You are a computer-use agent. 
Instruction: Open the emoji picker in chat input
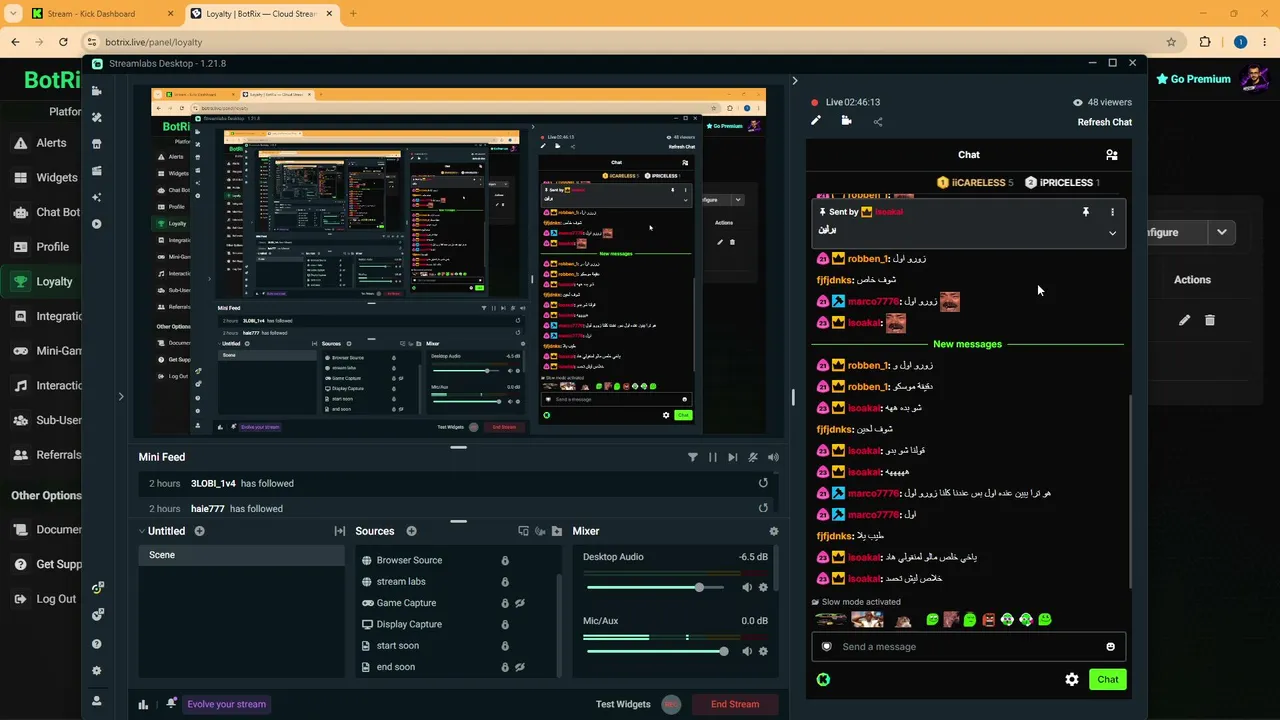[1110, 647]
